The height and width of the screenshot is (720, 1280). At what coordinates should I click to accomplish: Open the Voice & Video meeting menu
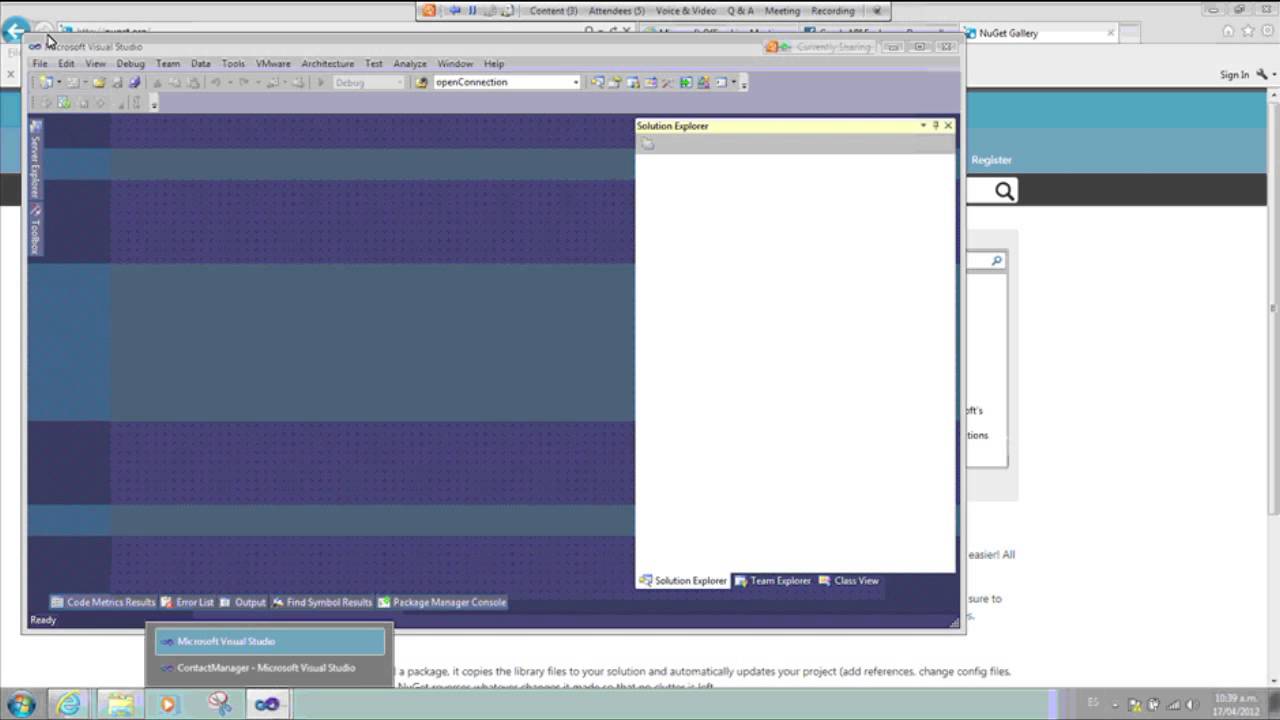pyautogui.click(x=686, y=11)
